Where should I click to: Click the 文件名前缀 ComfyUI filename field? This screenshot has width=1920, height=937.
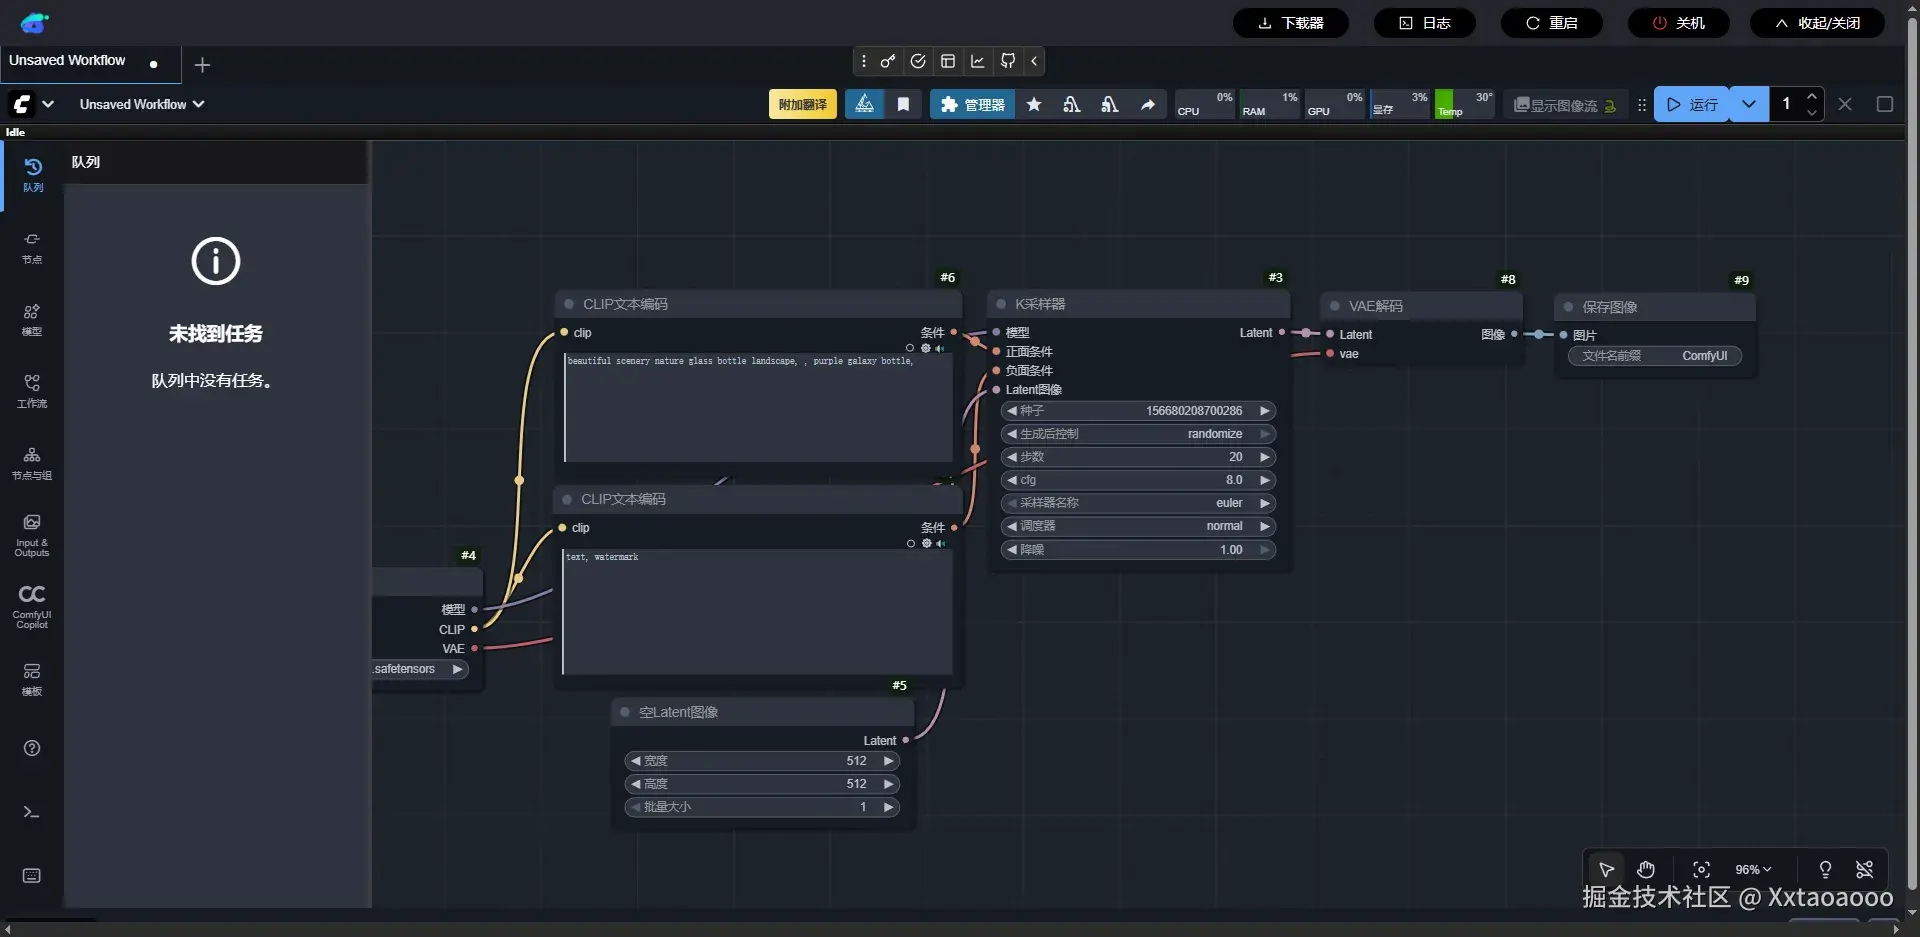point(1655,356)
